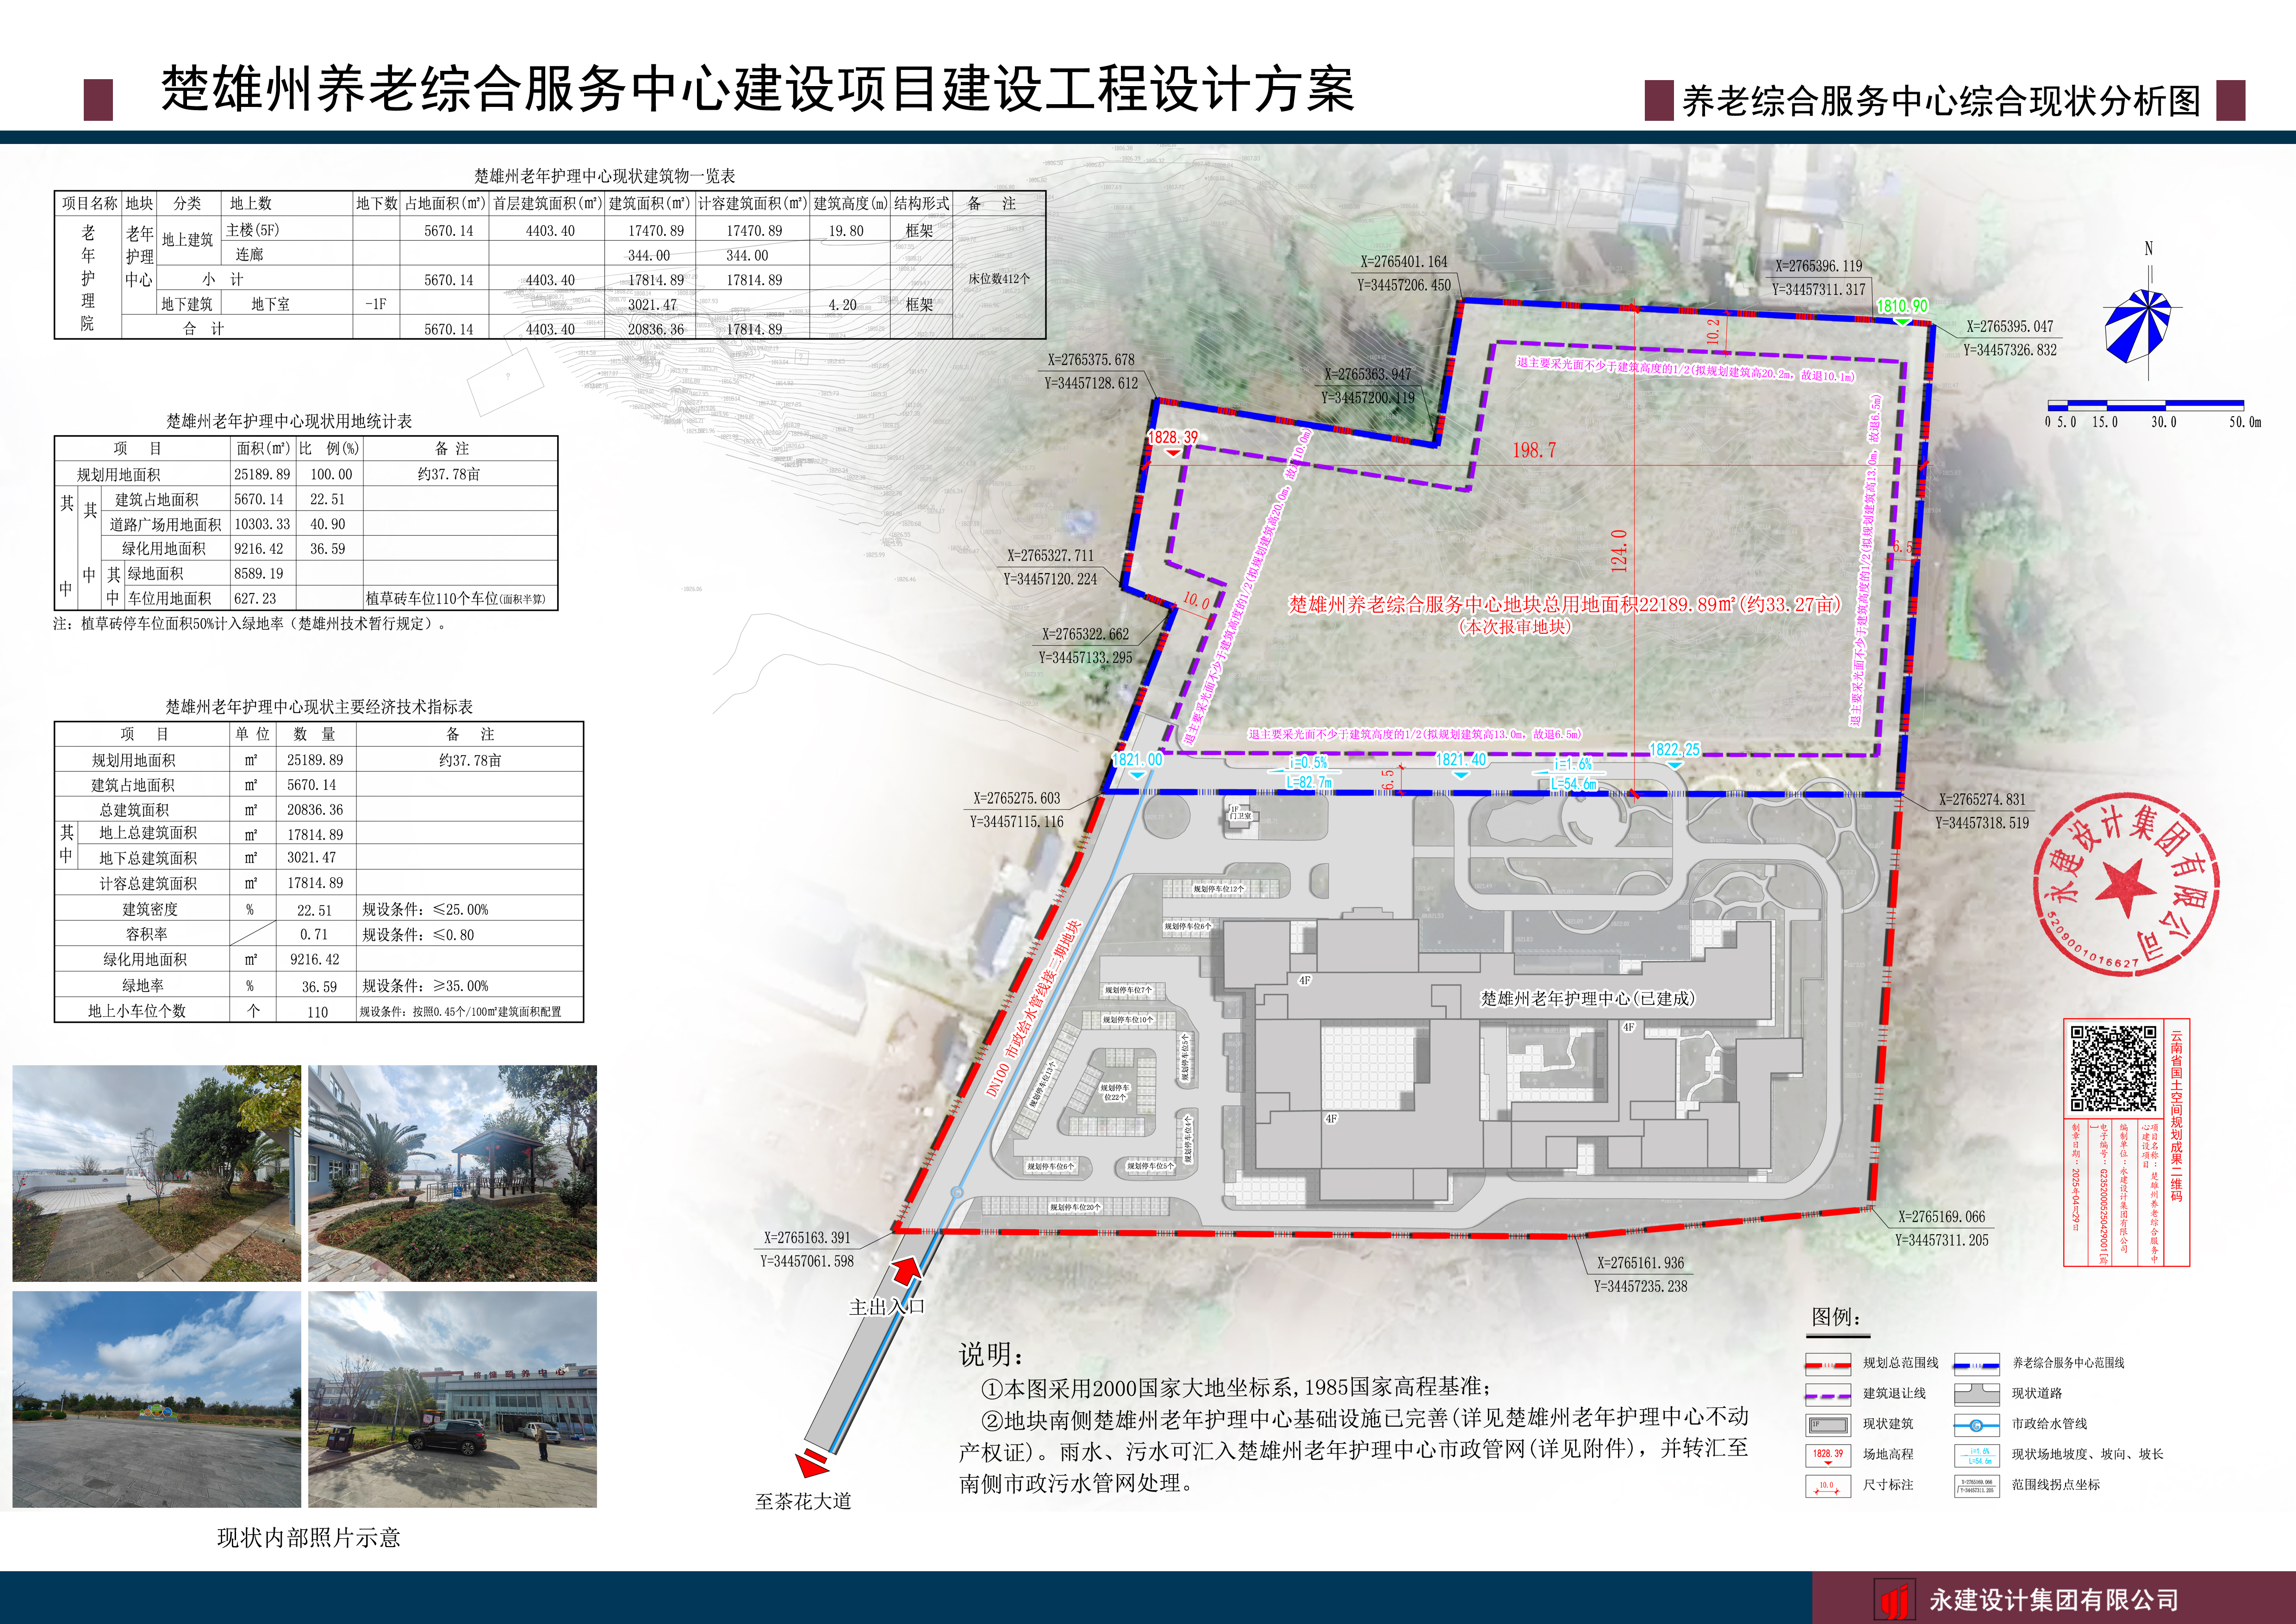Click the 植草砖车位110个车位 remark
Screen dimensions: 2296x1624
pos(456,599)
